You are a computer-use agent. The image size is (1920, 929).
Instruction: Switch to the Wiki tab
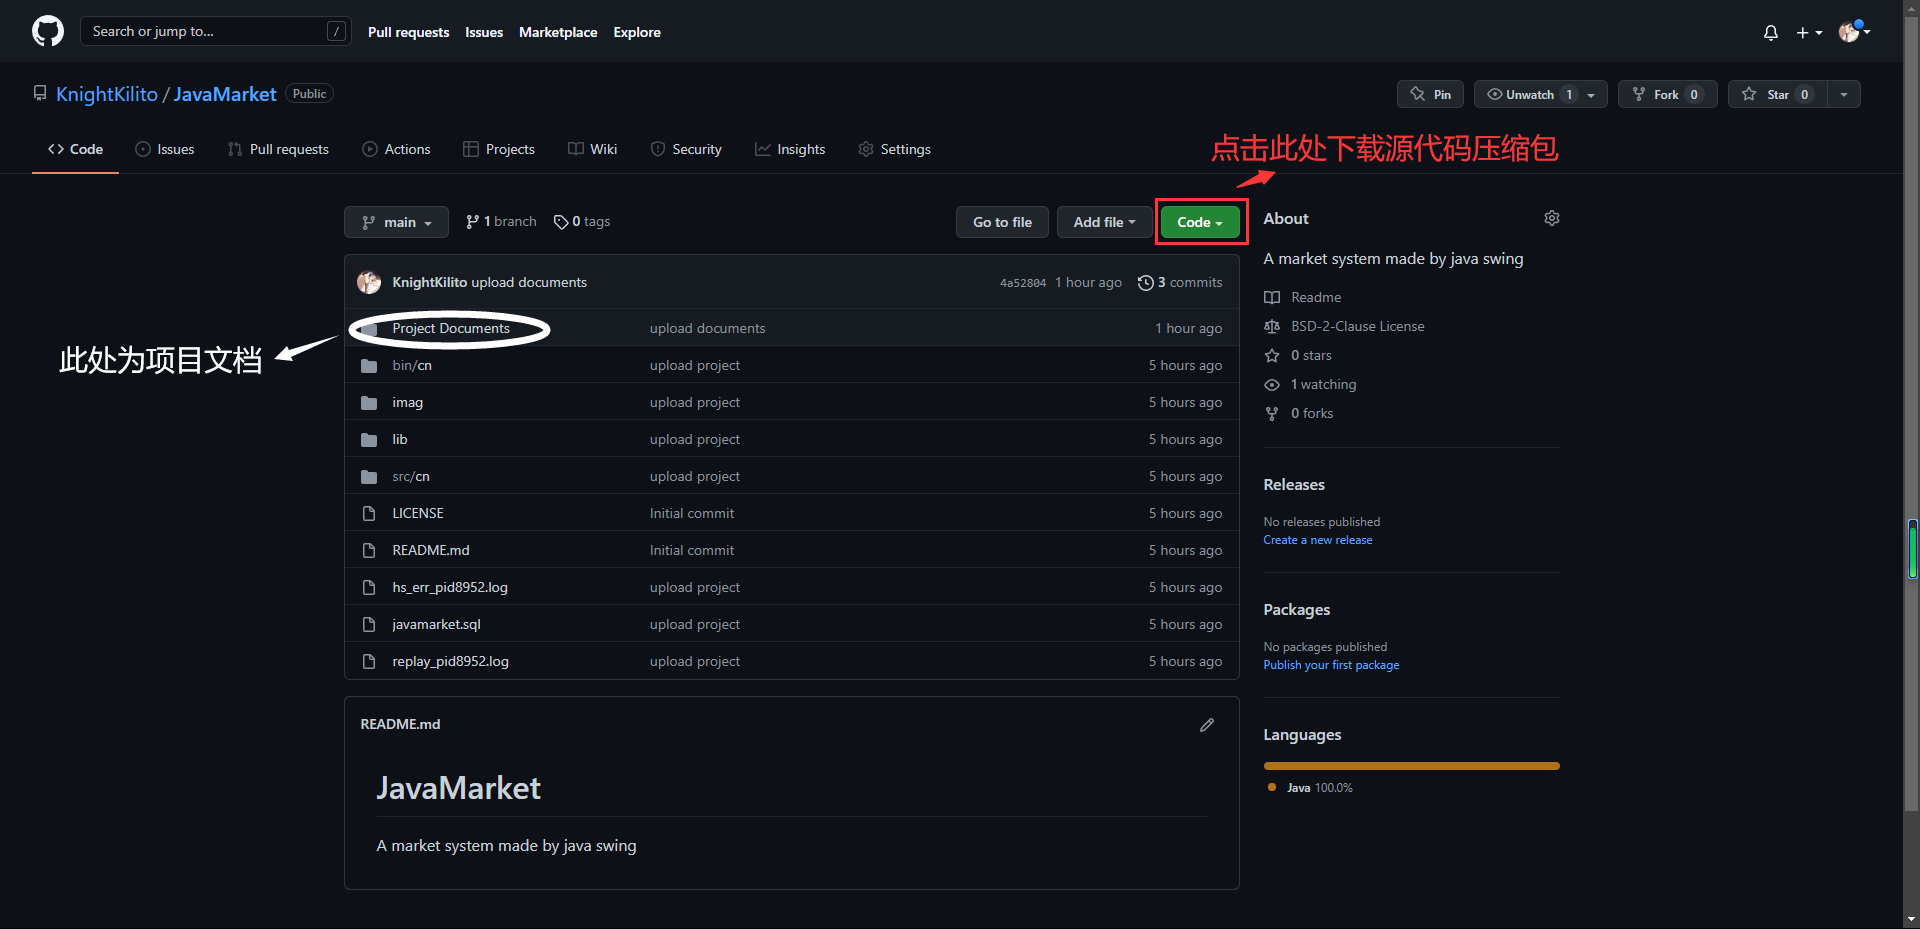(593, 149)
